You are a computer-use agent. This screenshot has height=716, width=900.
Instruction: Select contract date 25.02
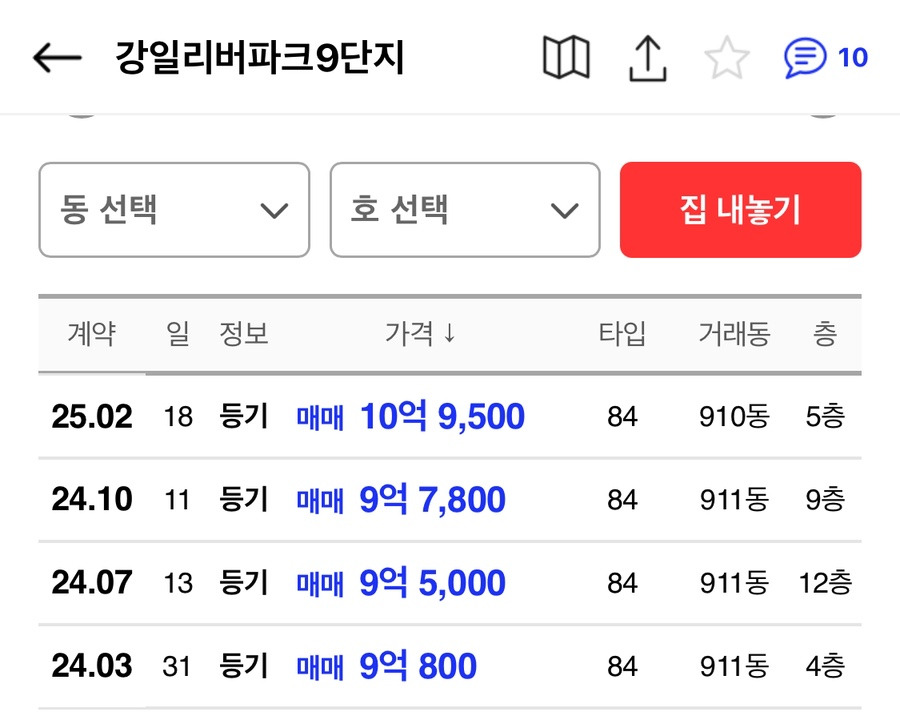(92, 416)
